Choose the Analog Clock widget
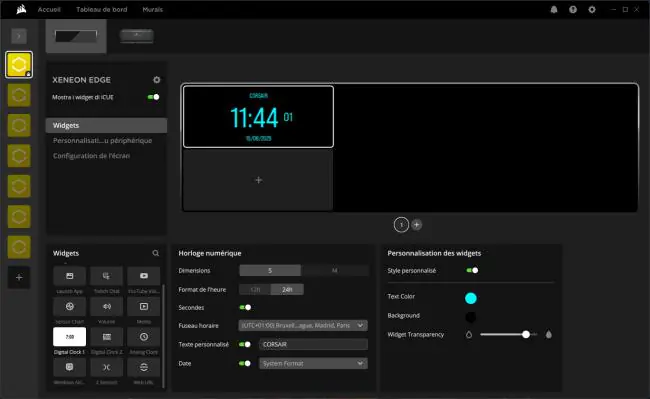Image resolution: width=650 pixels, height=399 pixels. pos(143,337)
